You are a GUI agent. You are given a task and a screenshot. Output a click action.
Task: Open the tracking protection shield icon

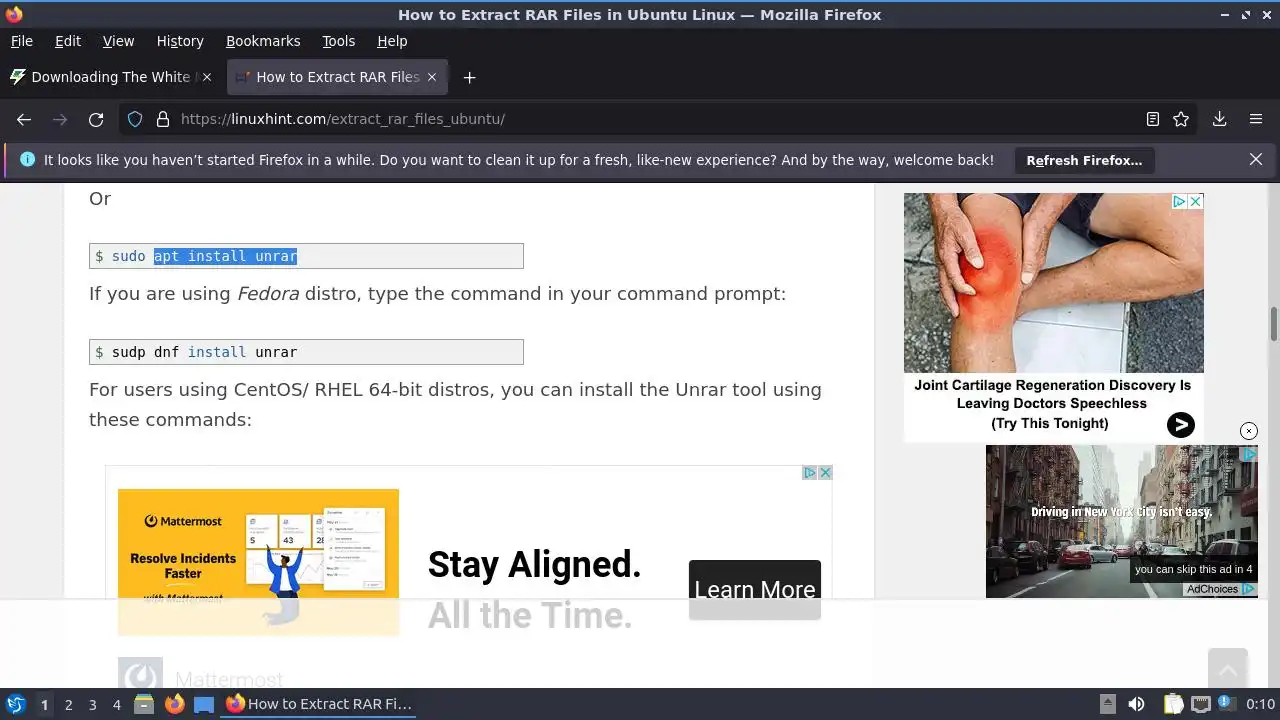tap(135, 119)
